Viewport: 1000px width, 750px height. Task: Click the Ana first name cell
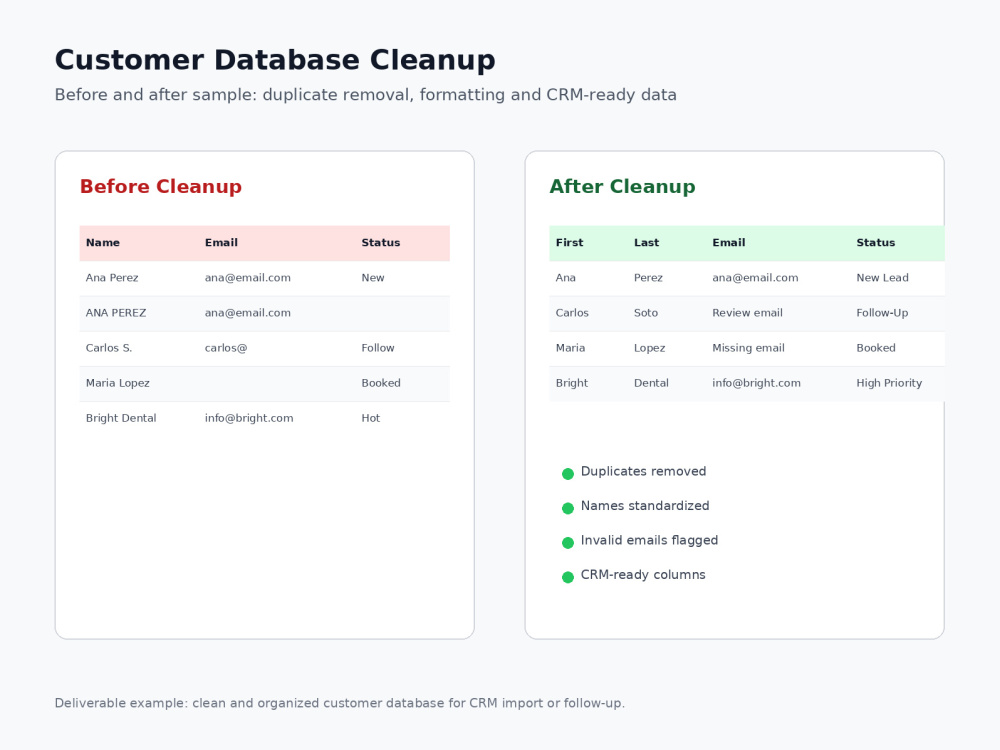(566, 277)
